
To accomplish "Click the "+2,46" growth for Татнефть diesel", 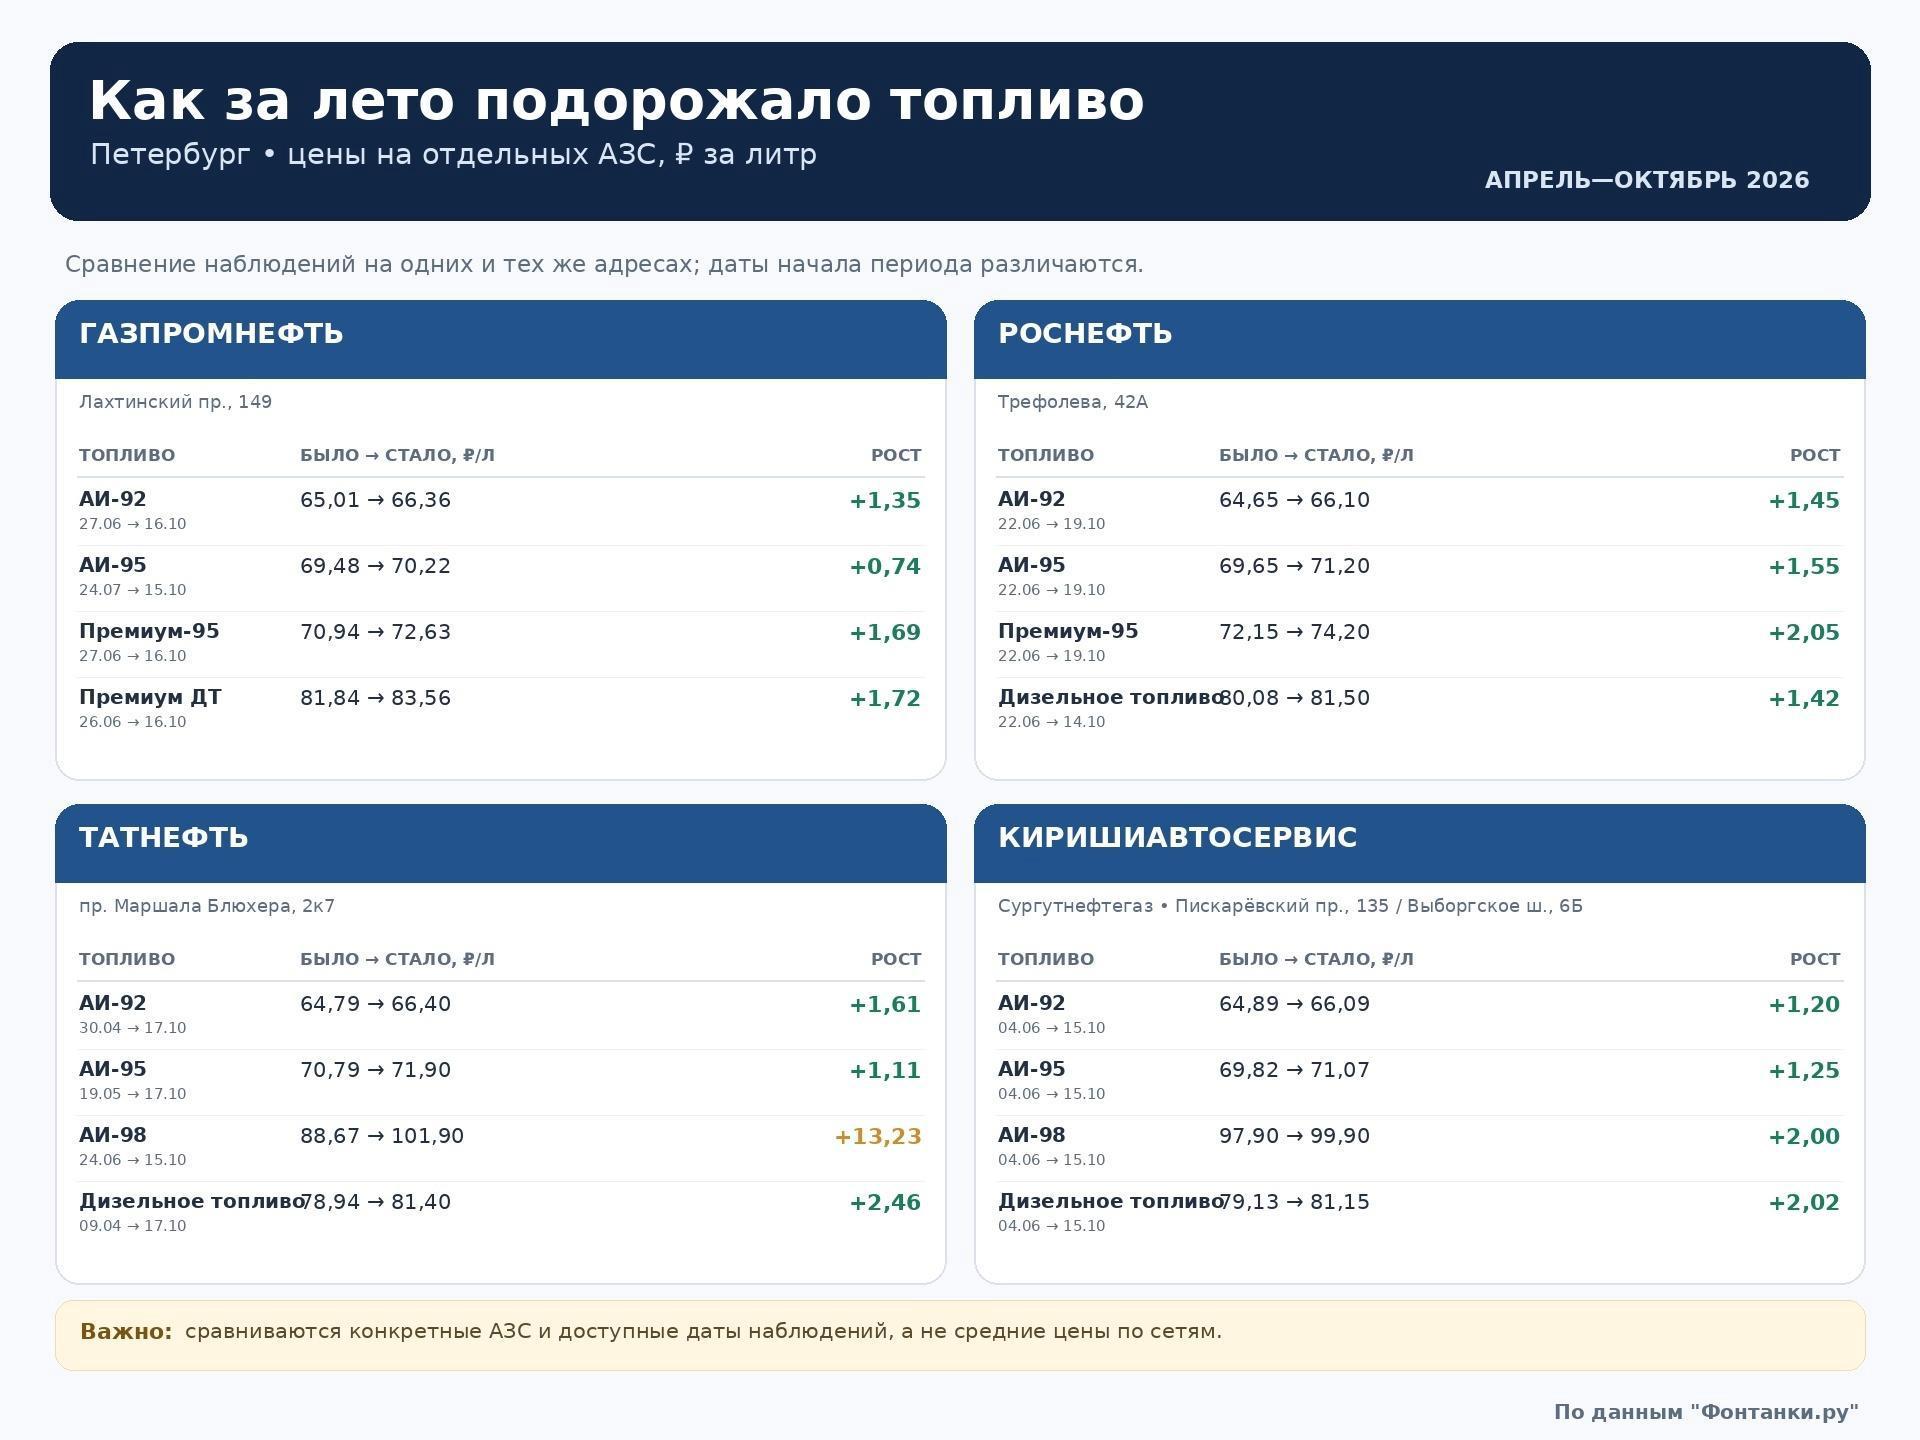I will (x=885, y=1202).
